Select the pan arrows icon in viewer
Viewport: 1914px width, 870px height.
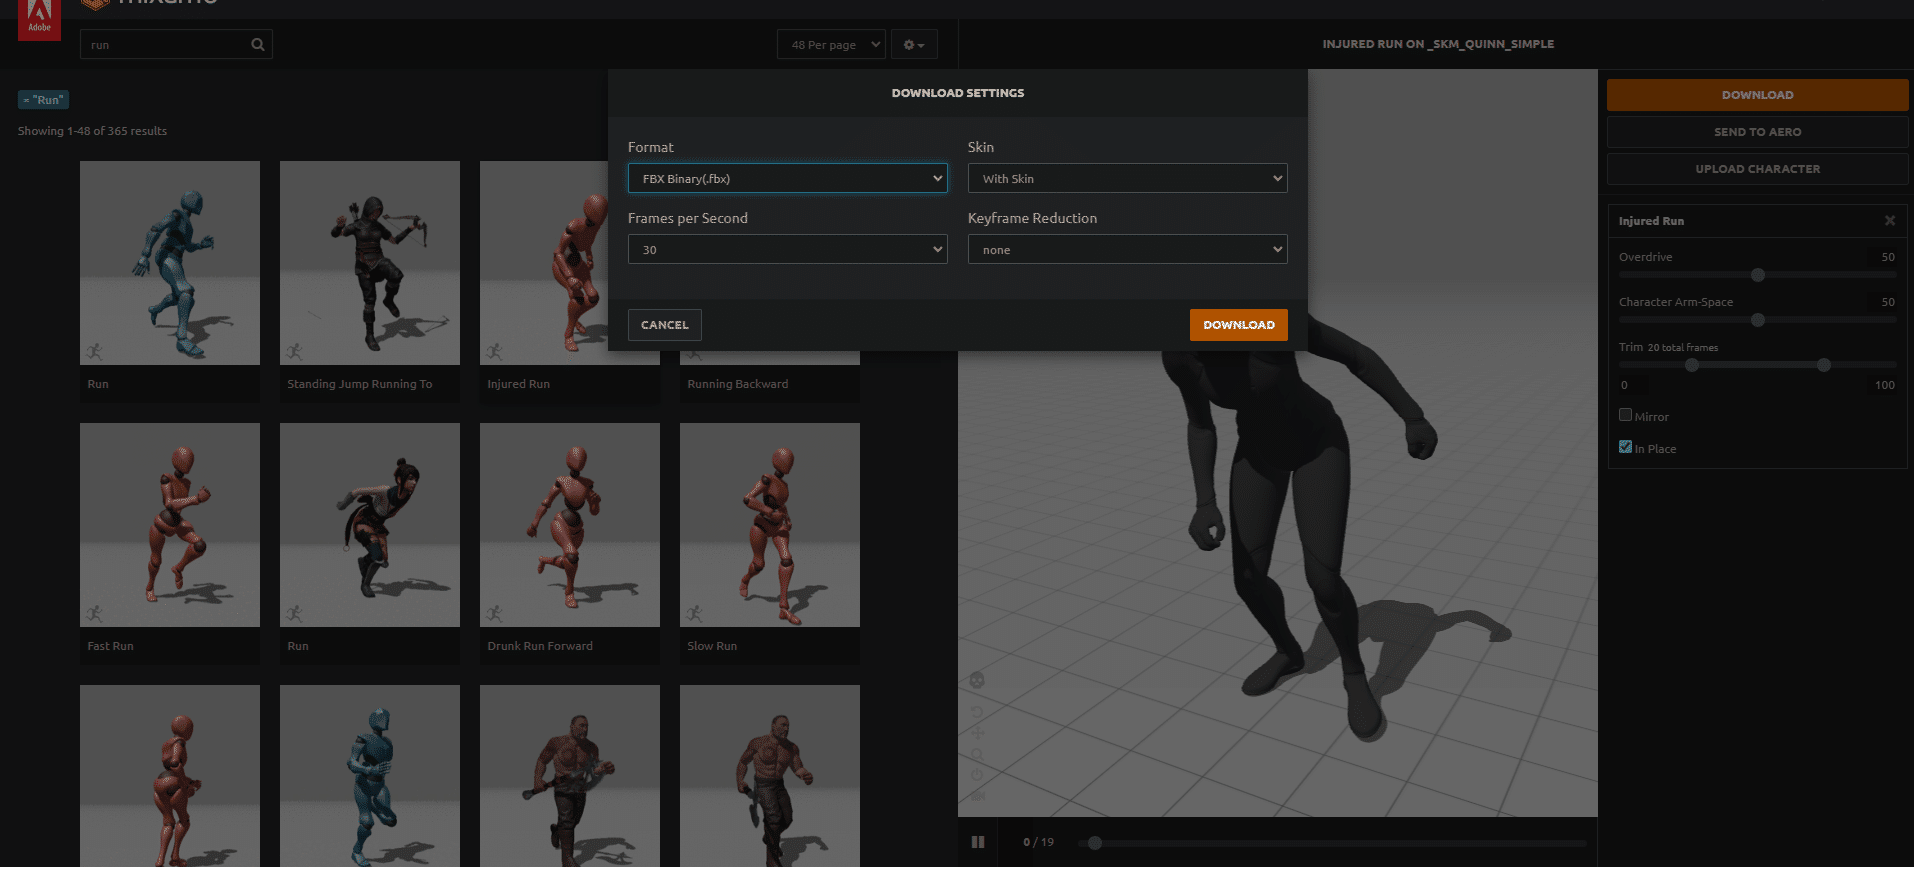[977, 732]
